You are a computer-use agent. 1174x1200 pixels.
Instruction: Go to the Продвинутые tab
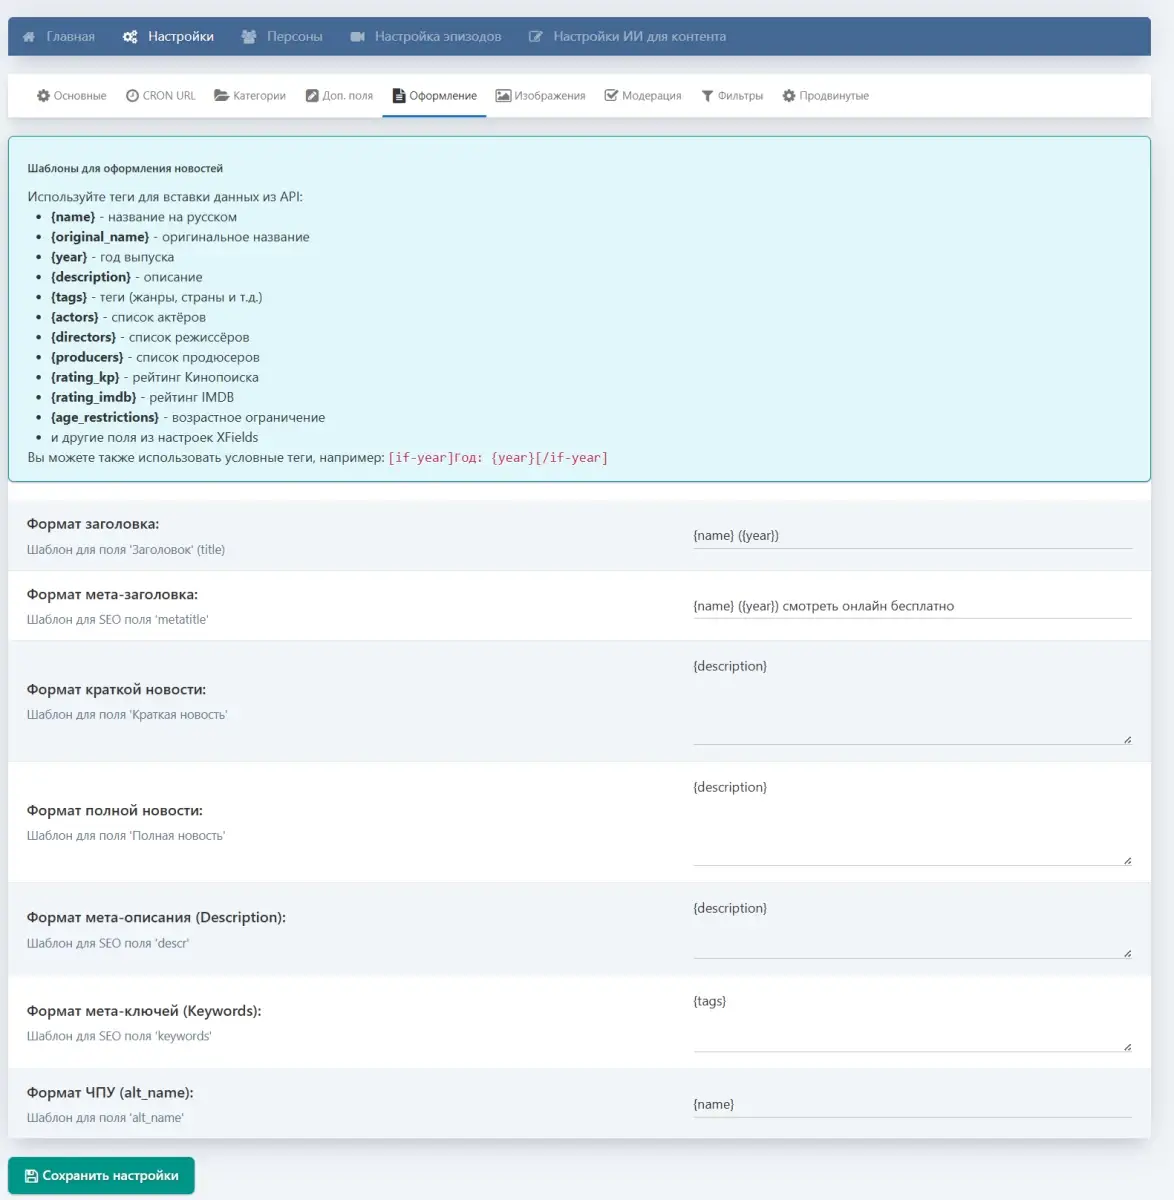(x=825, y=96)
